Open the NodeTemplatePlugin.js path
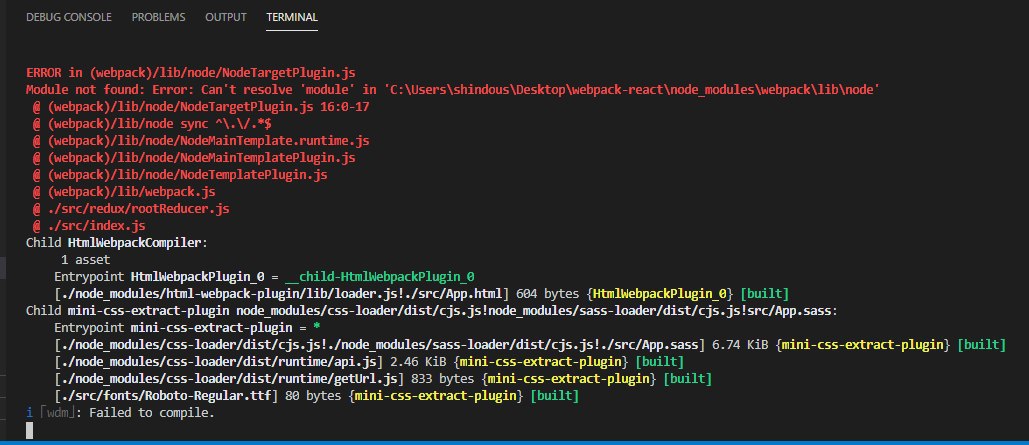 tap(188, 175)
